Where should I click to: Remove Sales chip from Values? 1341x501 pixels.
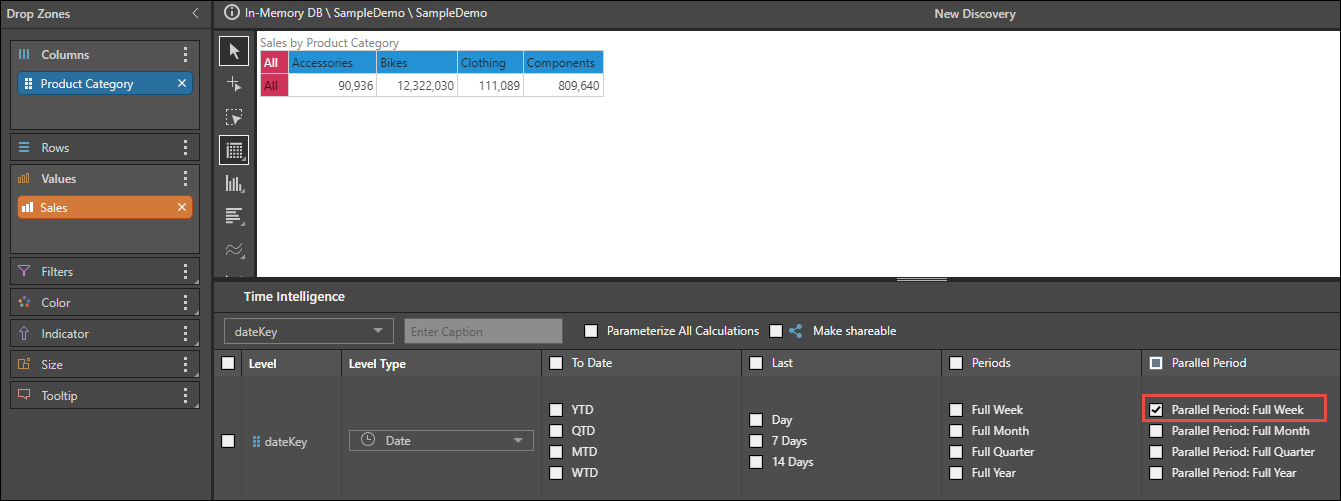tap(182, 207)
